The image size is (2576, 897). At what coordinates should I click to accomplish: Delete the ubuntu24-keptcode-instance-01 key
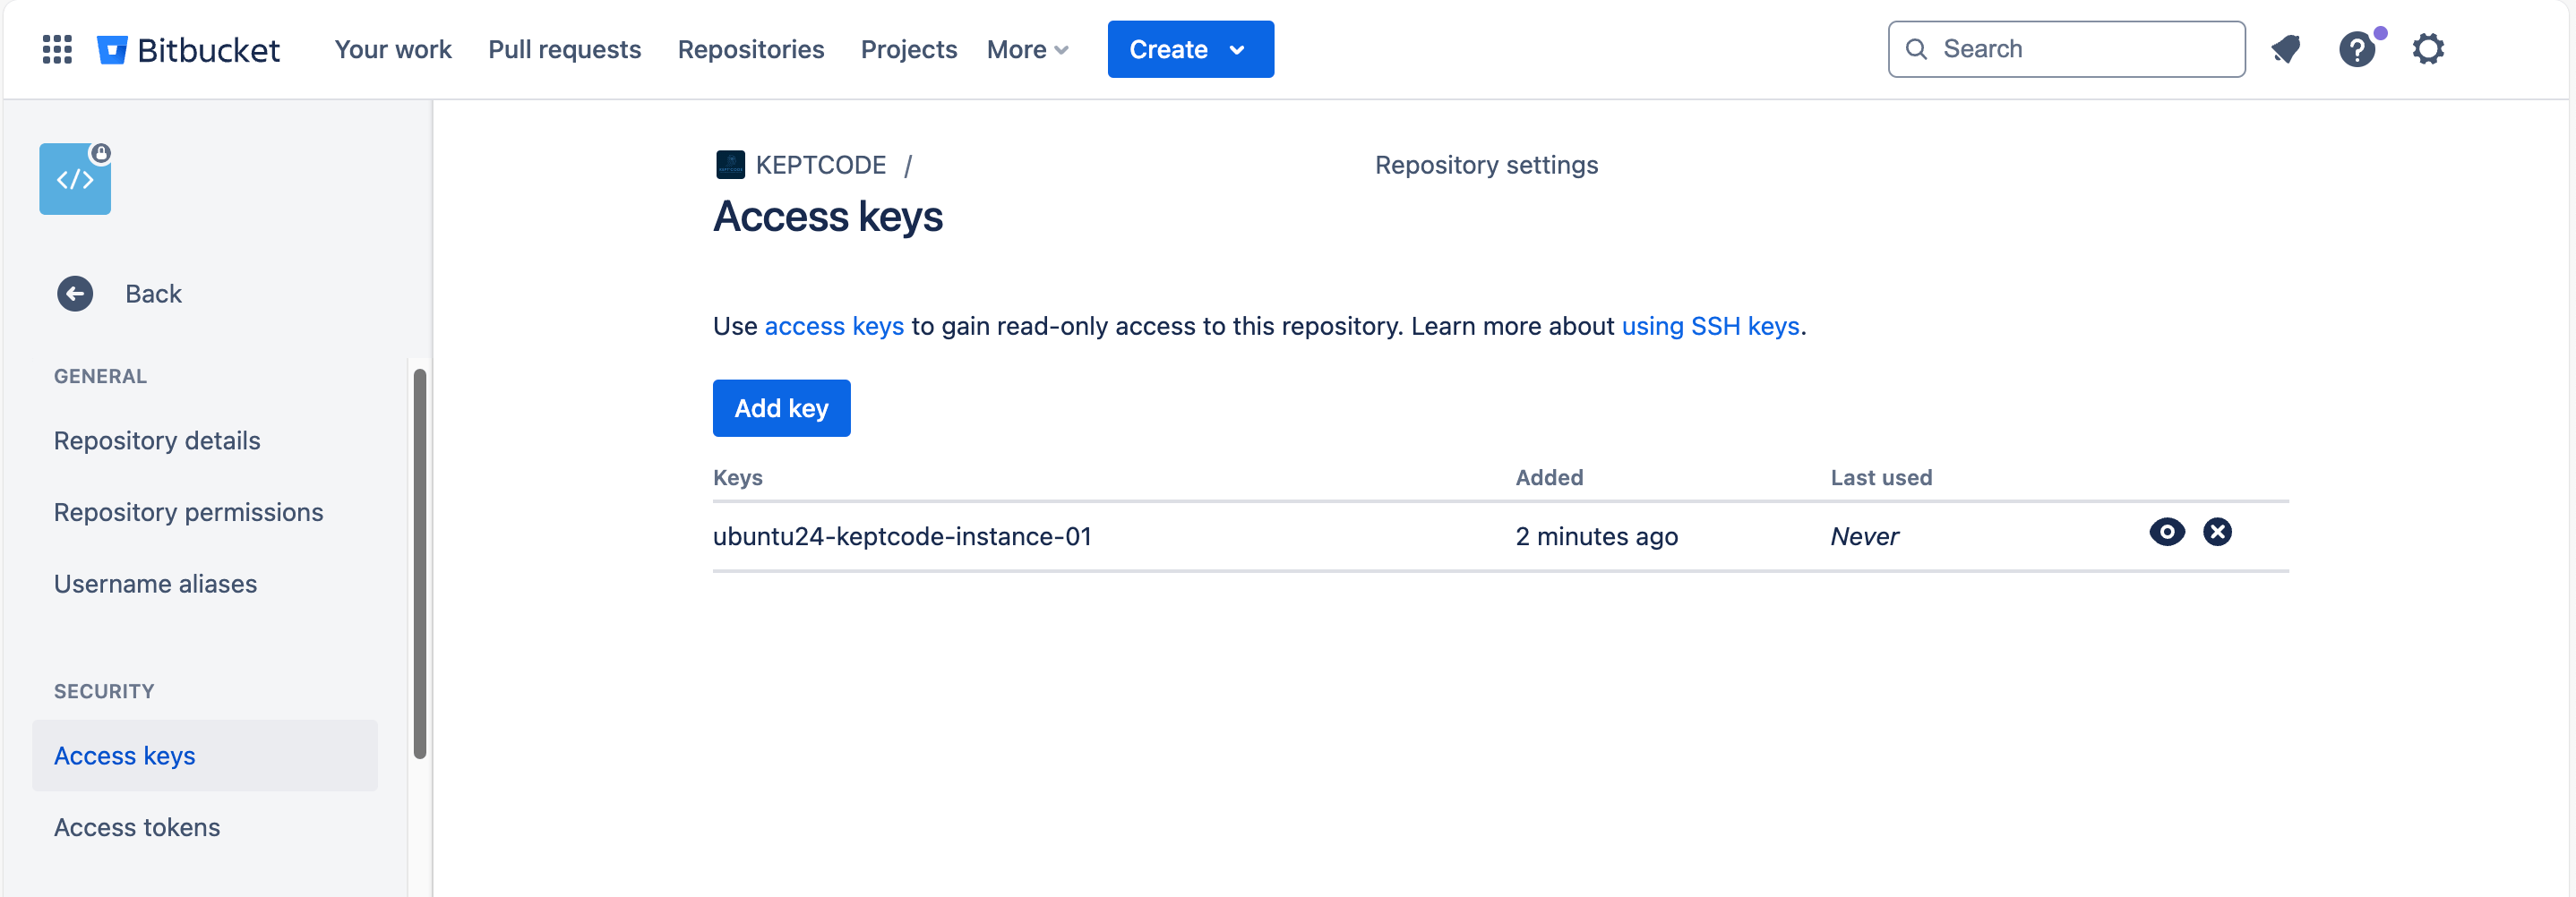pos(2217,532)
